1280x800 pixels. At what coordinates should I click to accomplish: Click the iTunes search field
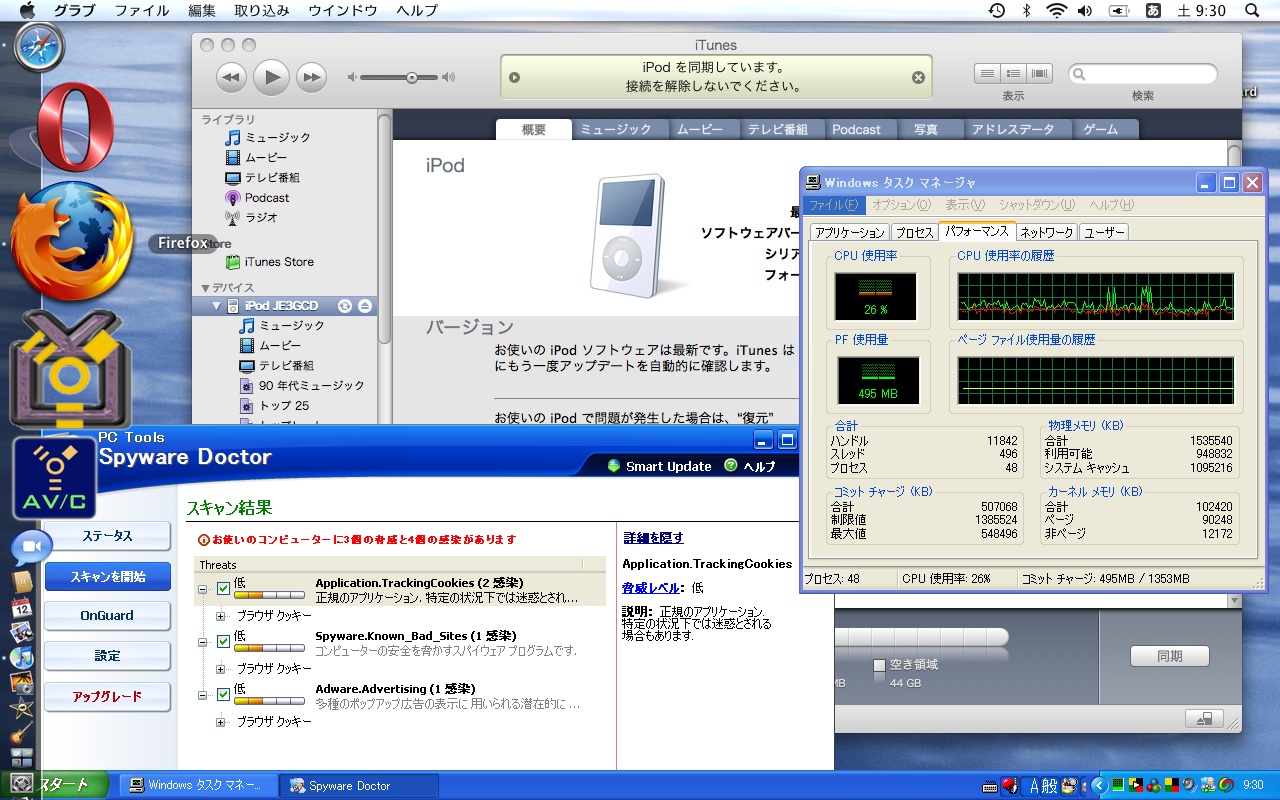[1143, 72]
